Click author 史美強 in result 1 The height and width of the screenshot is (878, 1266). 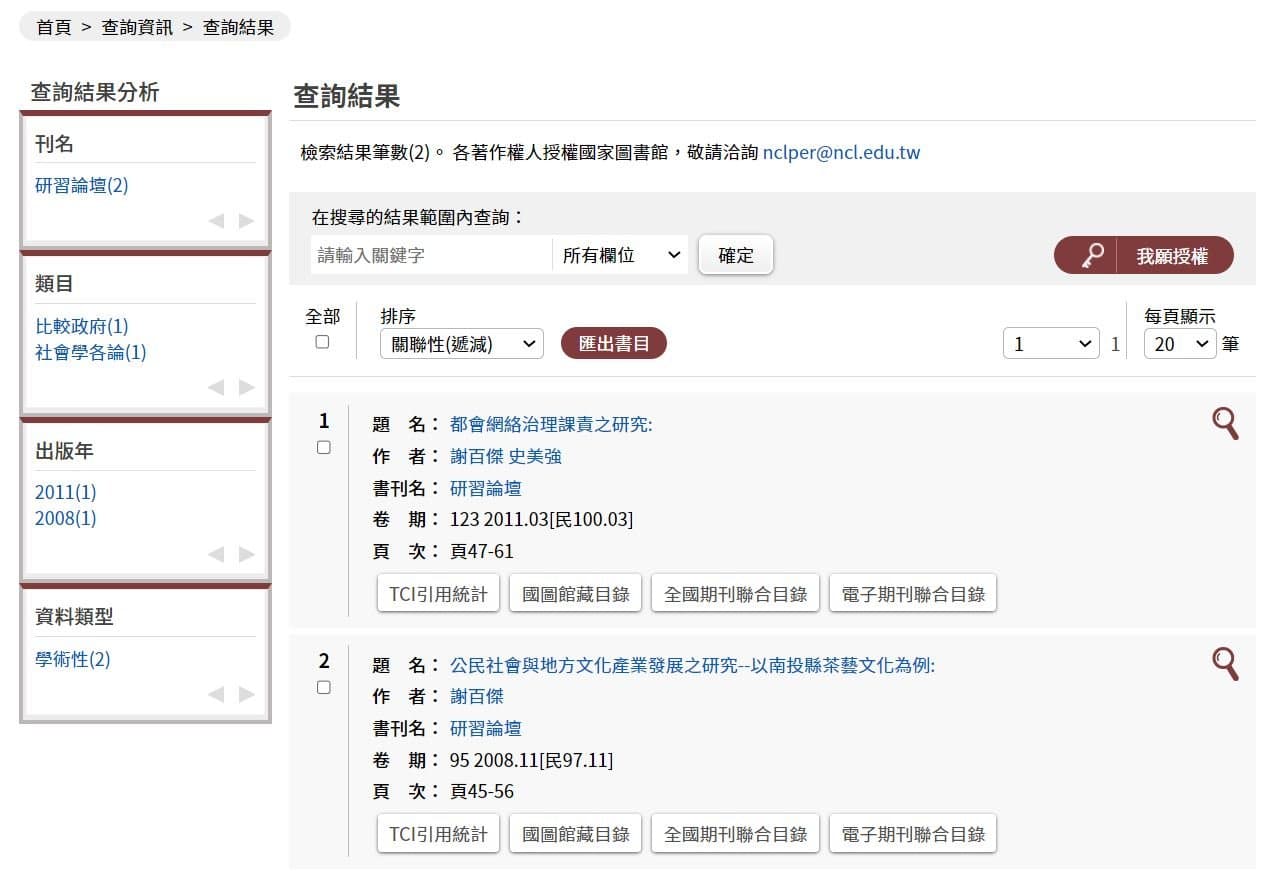click(535, 456)
